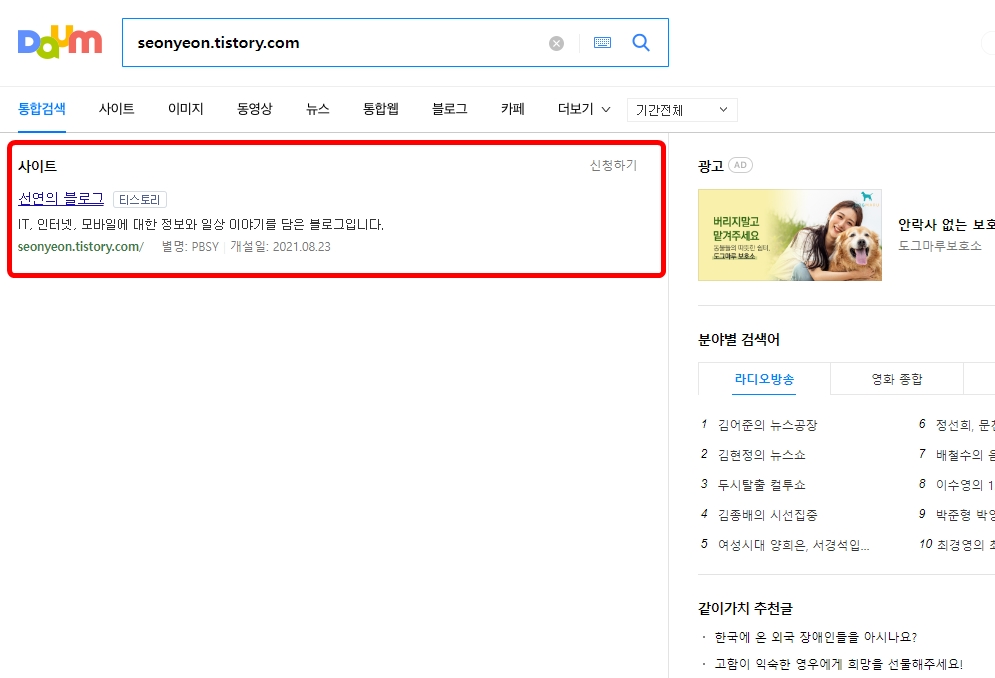Select the 통합검색 tab
Screen dimensions: 995x678
pyautogui.click(x=42, y=109)
